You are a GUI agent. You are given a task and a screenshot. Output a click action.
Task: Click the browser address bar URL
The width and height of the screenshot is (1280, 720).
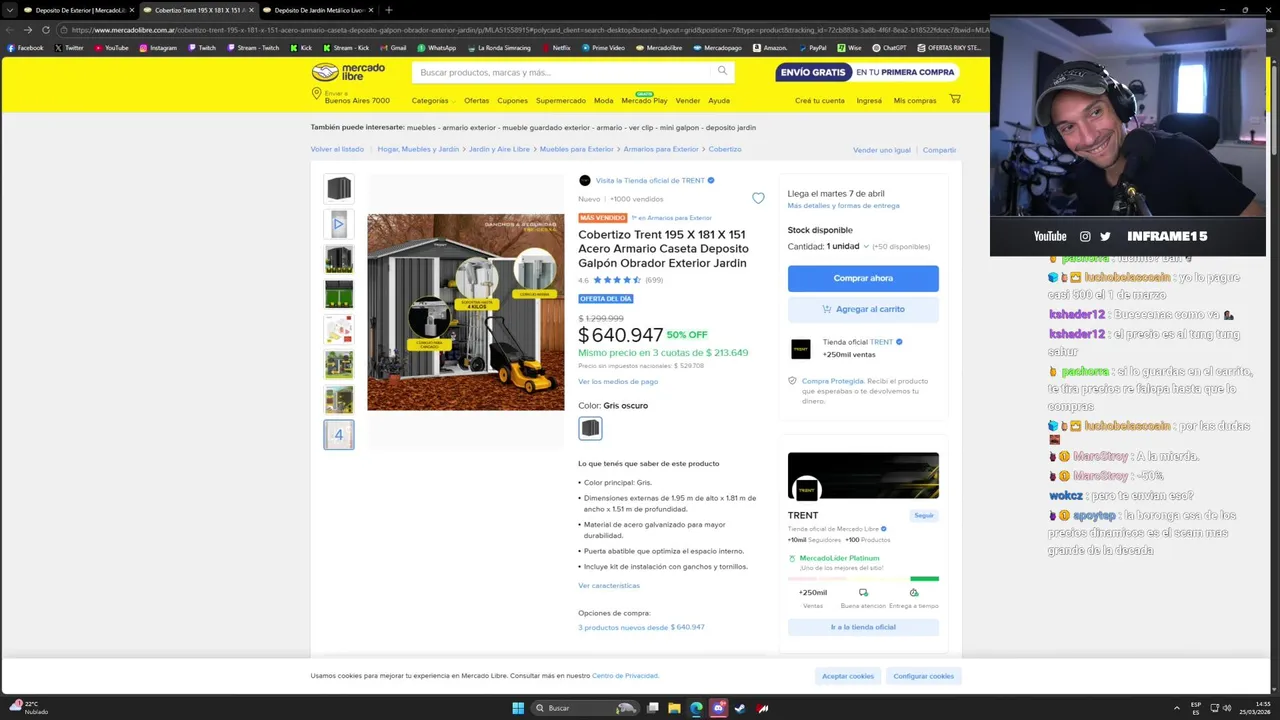(x=530, y=30)
